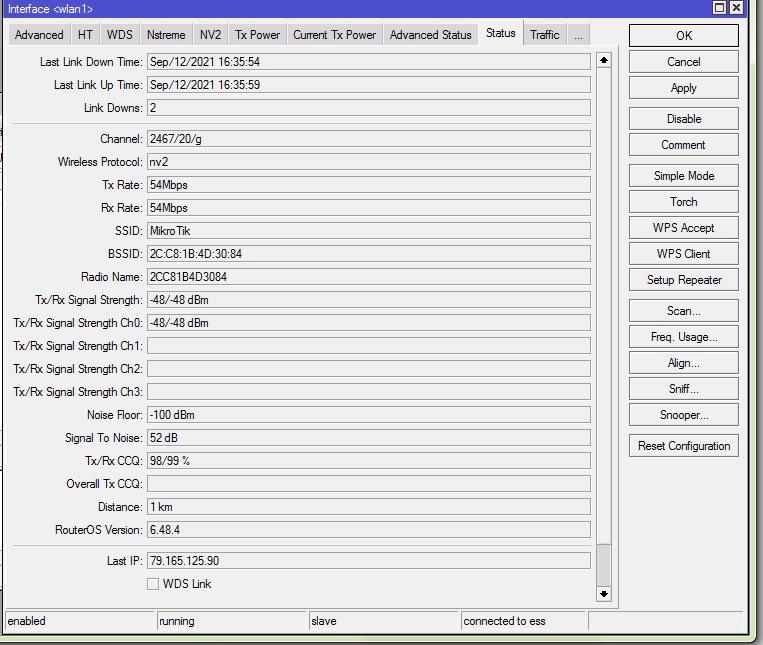Screen dimensions: 763x645
Task: Add a Comment to the interface
Action: pyautogui.click(x=684, y=145)
